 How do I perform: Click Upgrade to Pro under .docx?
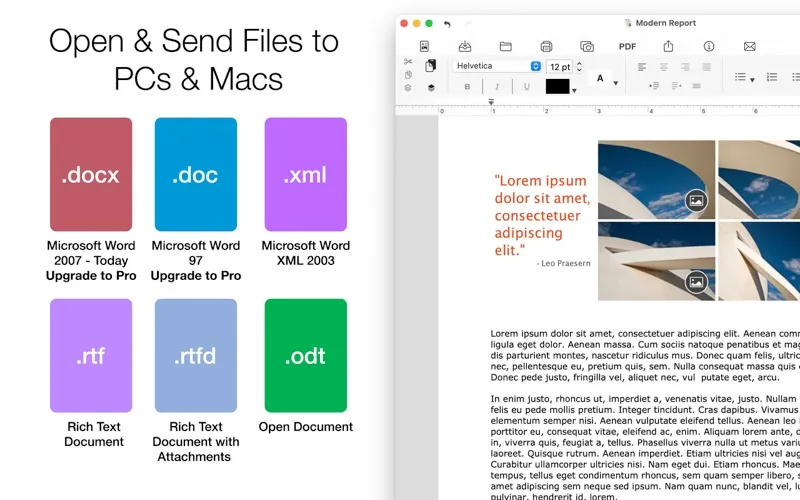(91, 276)
